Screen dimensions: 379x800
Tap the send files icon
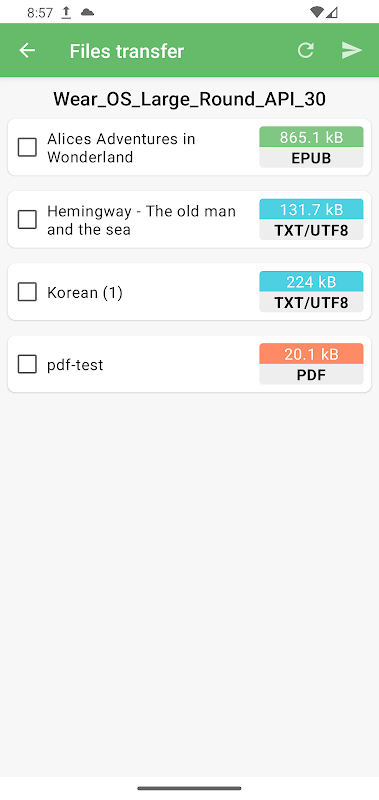coord(351,50)
